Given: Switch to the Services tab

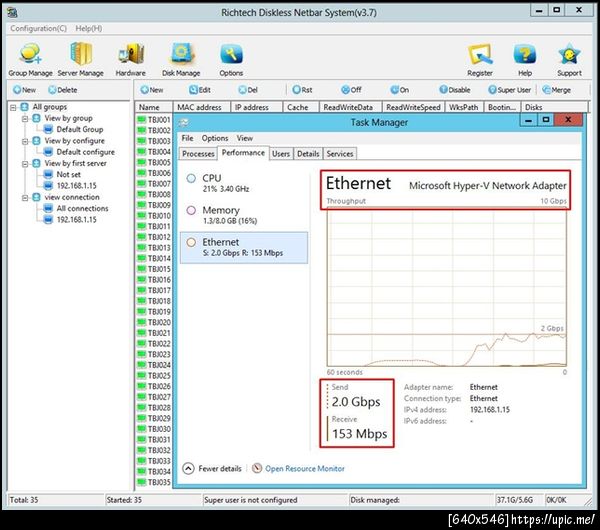Looking at the screenshot, I should coord(340,154).
